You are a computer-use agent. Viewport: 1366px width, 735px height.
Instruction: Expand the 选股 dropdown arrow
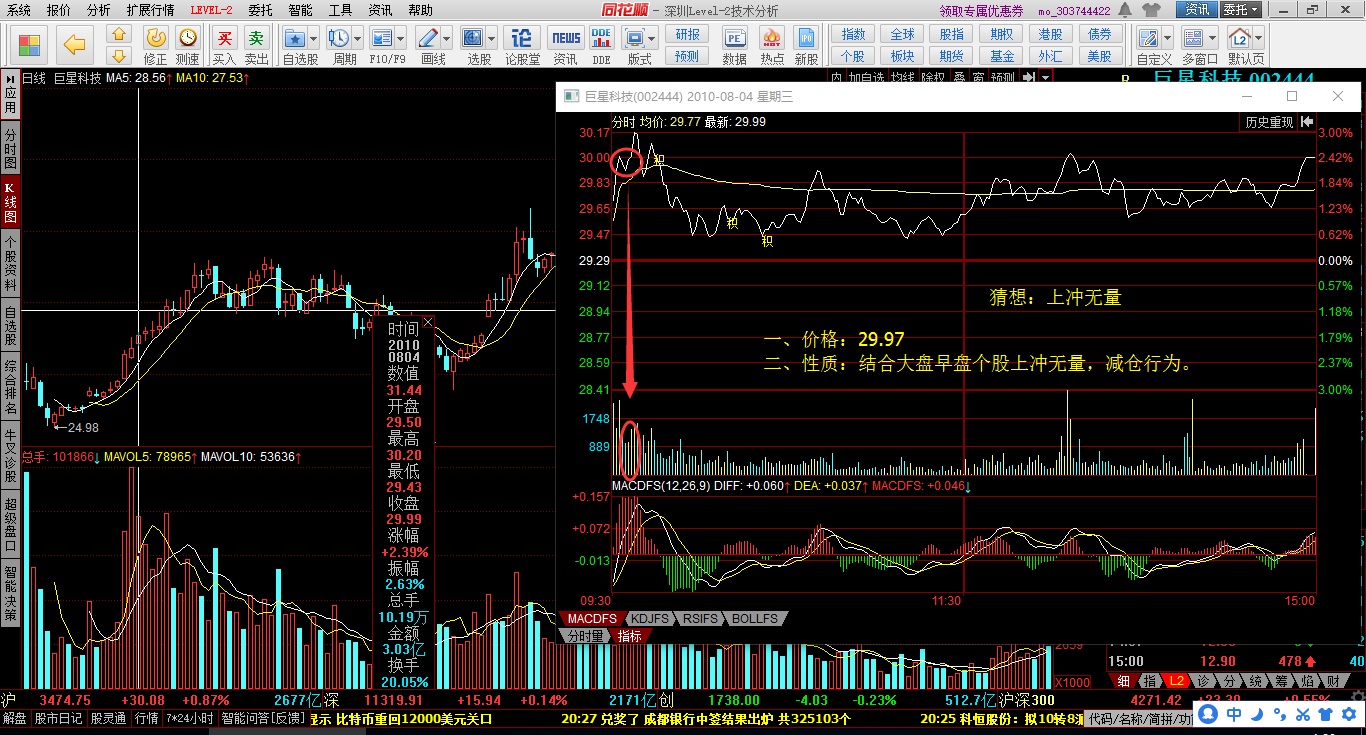pos(490,38)
